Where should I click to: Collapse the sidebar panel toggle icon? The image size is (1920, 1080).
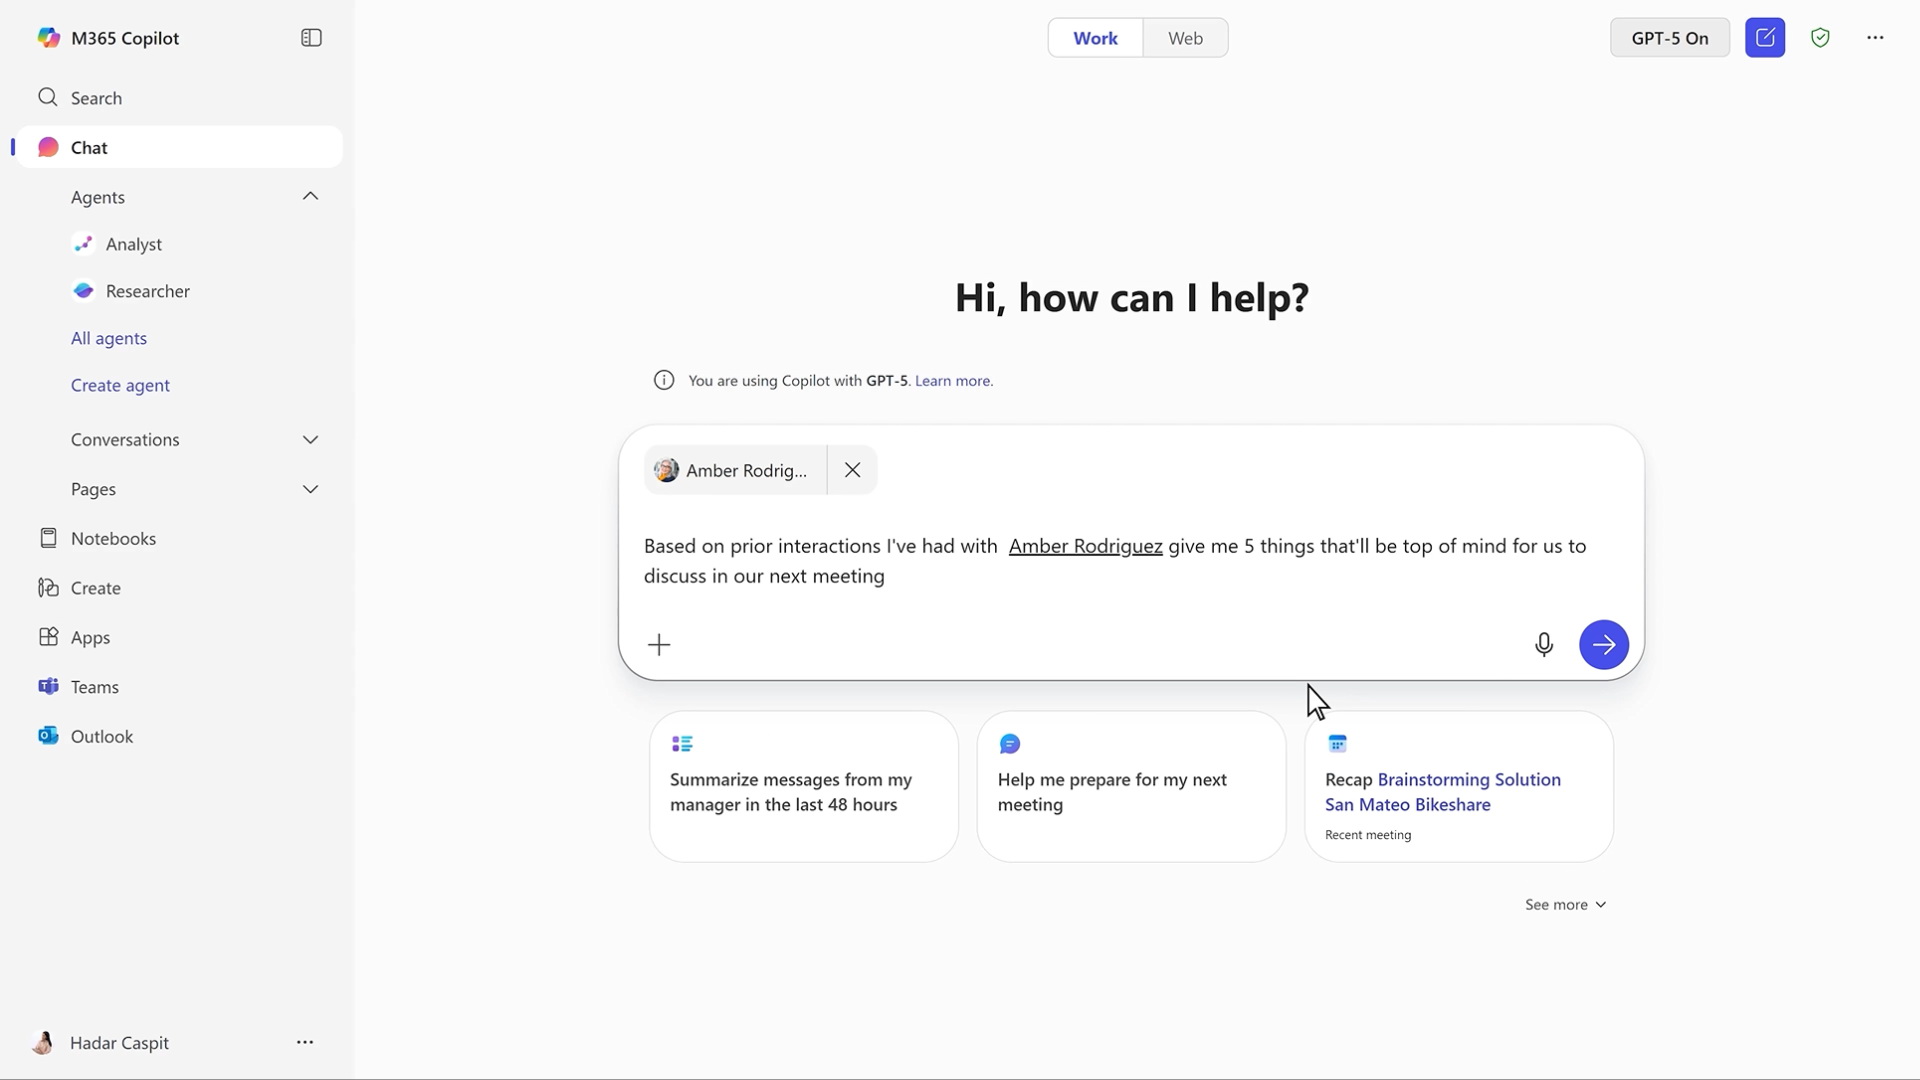point(311,38)
